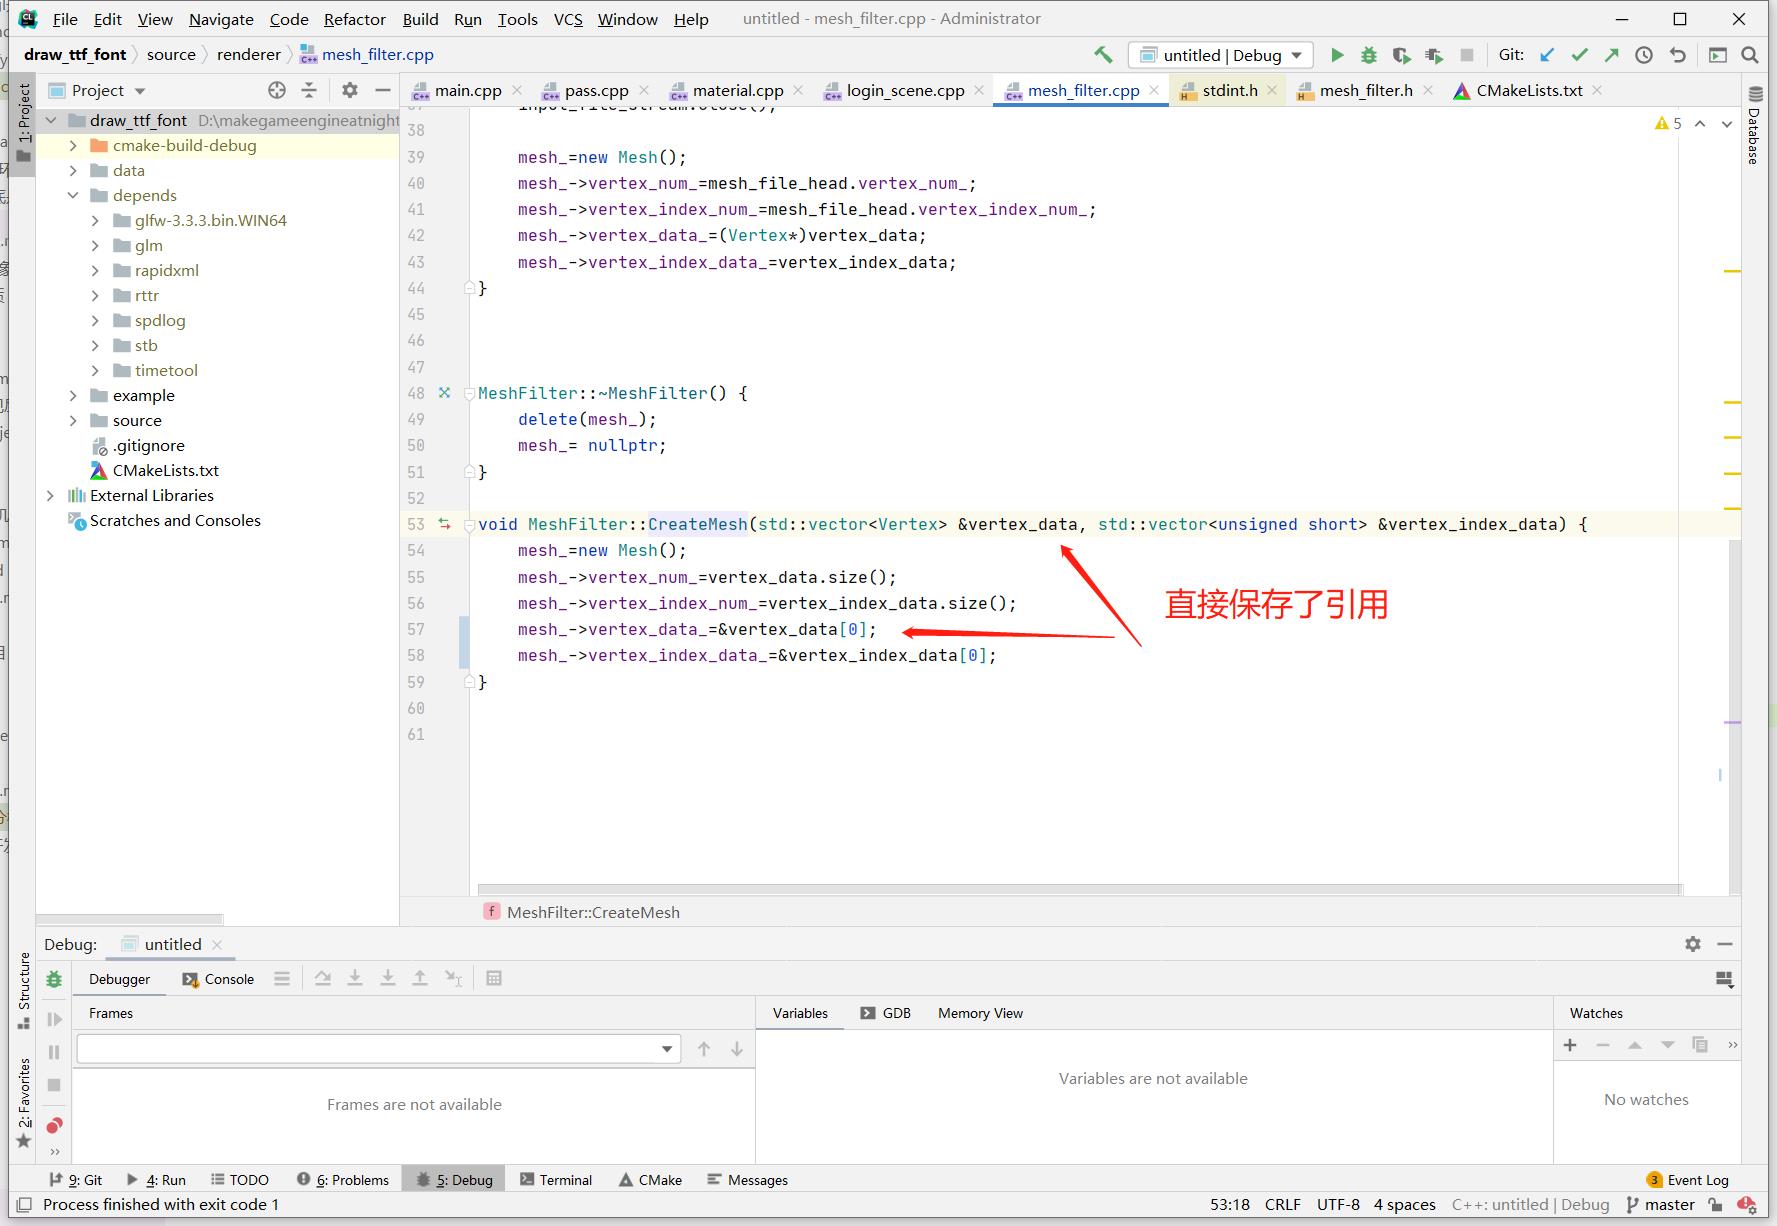Open the Refactor menu
This screenshot has width=1777, height=1226.
tap(354, 19)
